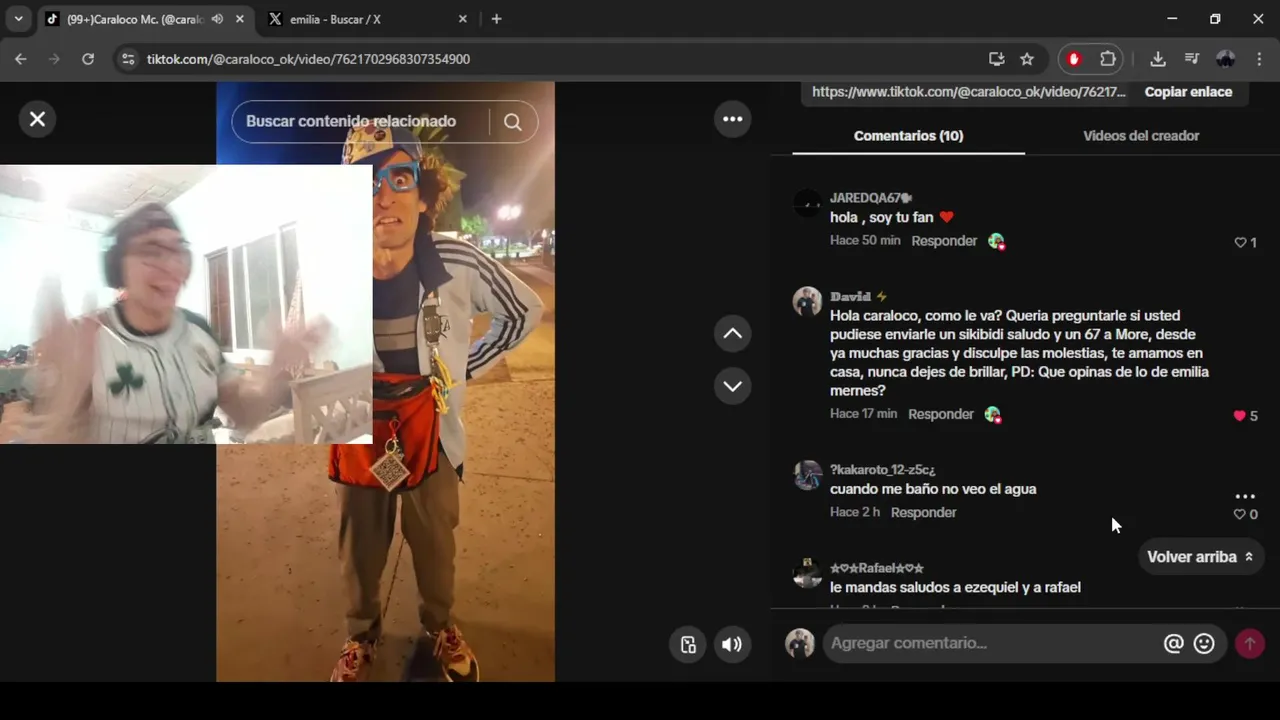1280x720 pixels.
Task: Click the clip icon beside the volume button
Action: coord(688,644)
